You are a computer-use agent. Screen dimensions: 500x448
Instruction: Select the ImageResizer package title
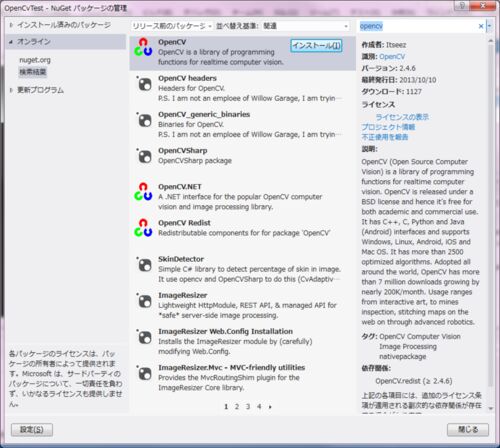182,295
